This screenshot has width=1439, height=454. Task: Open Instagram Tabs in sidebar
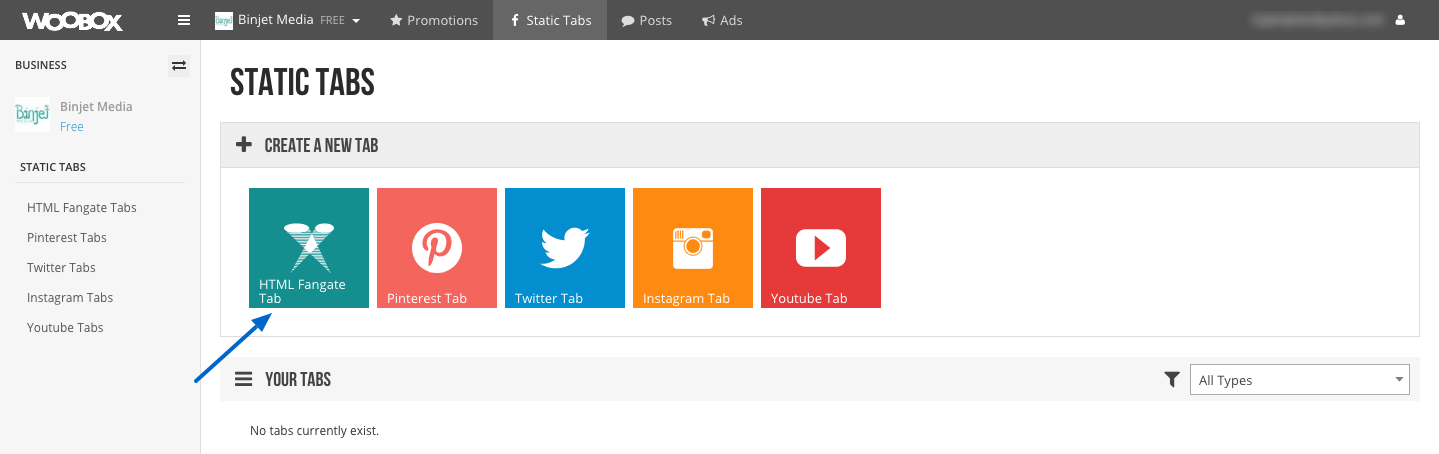pos(70,298)
